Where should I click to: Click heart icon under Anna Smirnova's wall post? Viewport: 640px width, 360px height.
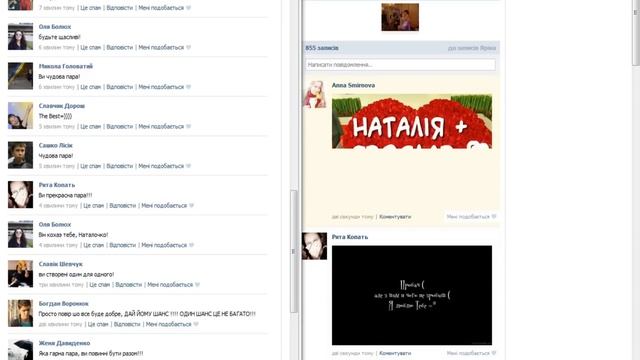pos(494,217)
